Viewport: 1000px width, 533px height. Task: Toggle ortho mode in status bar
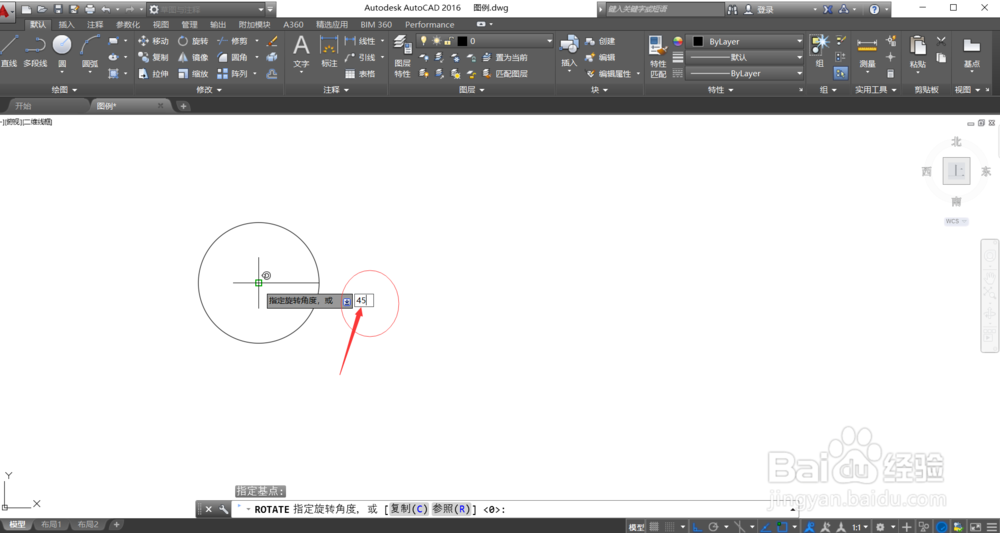coord(698,527)
